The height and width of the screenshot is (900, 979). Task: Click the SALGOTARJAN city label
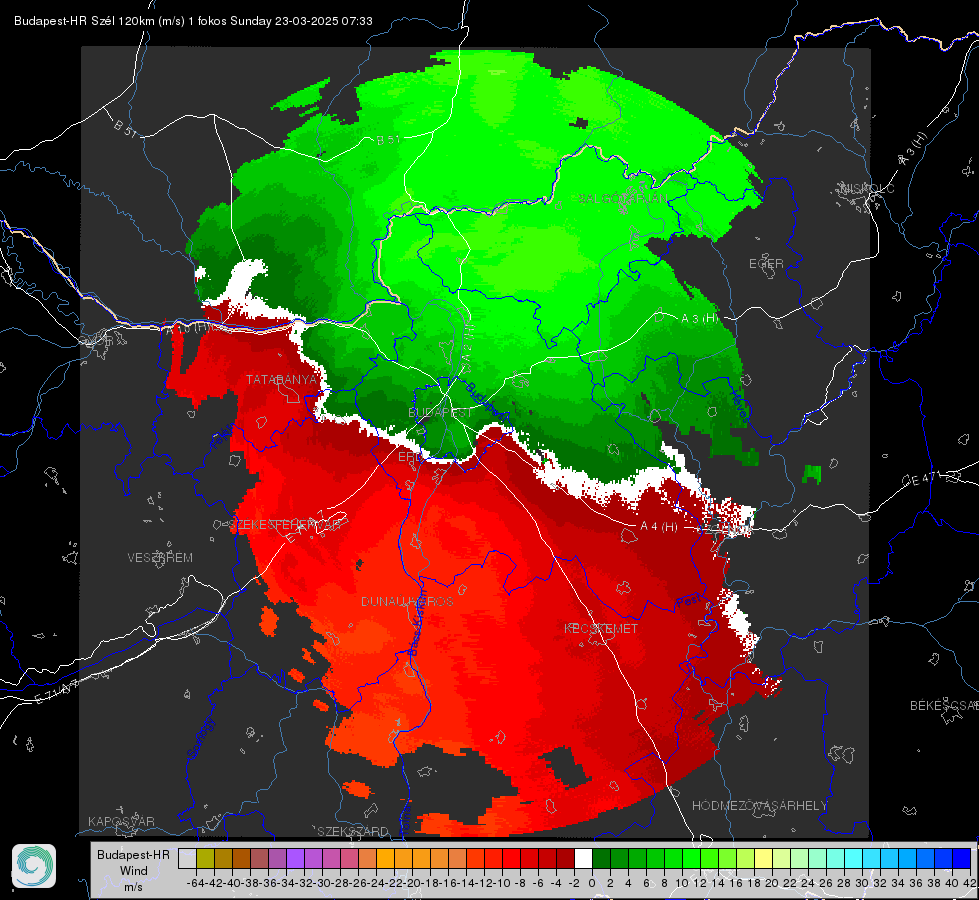tap(623, 199)
